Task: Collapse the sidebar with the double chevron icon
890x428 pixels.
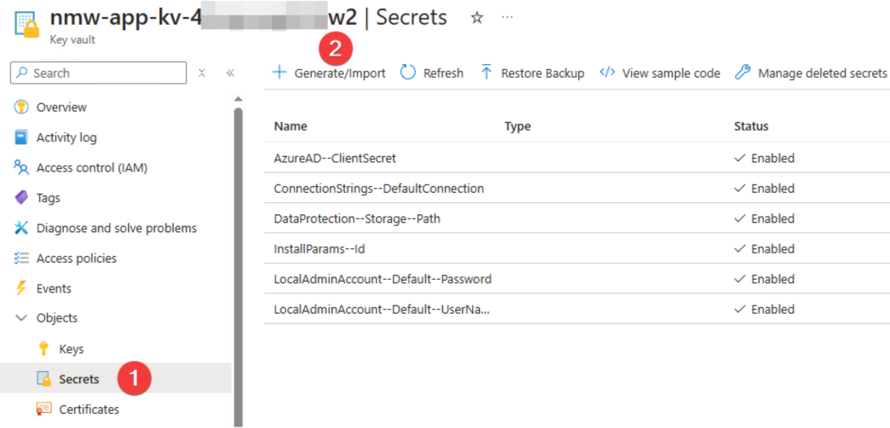Action: pyautogui.click(x=230, y=73)
